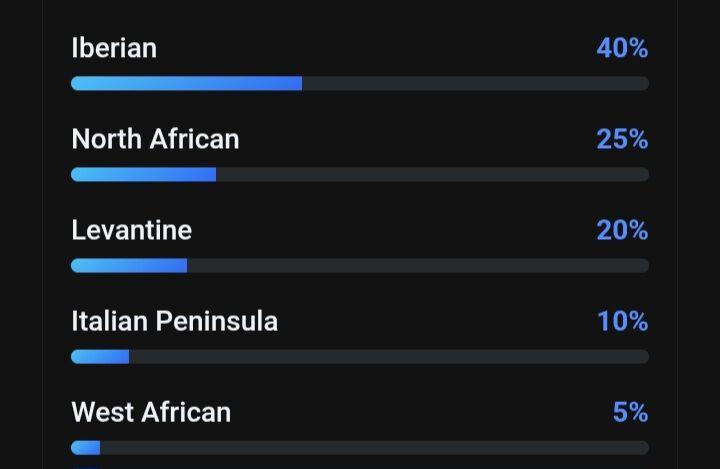The height and width of the screenshot is (469, 720).
Task: Select the North African ancestry label
Action: [155, 139]
